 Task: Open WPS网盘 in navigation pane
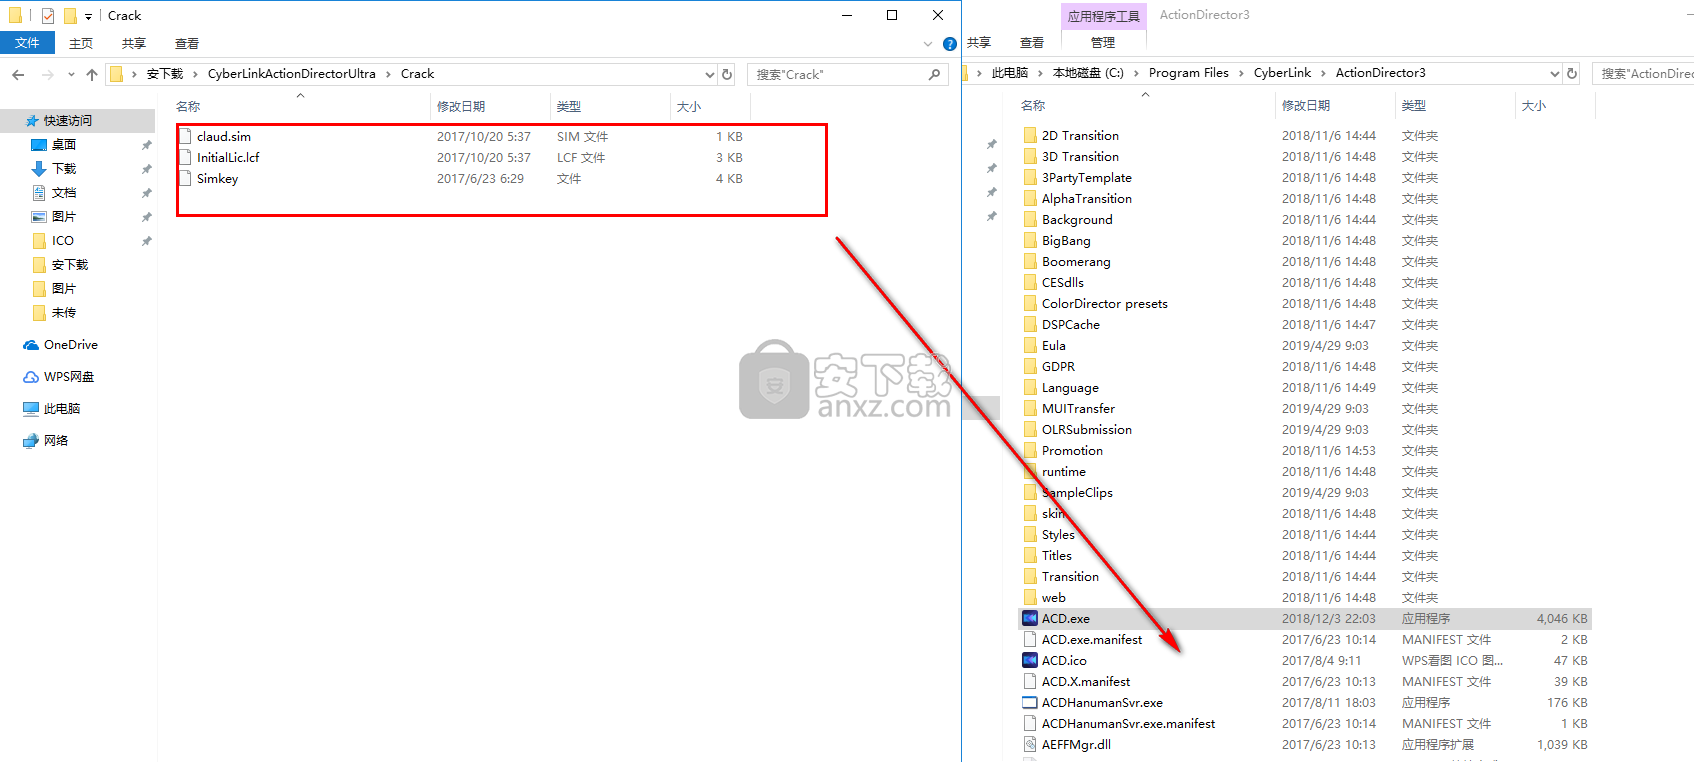69,377
